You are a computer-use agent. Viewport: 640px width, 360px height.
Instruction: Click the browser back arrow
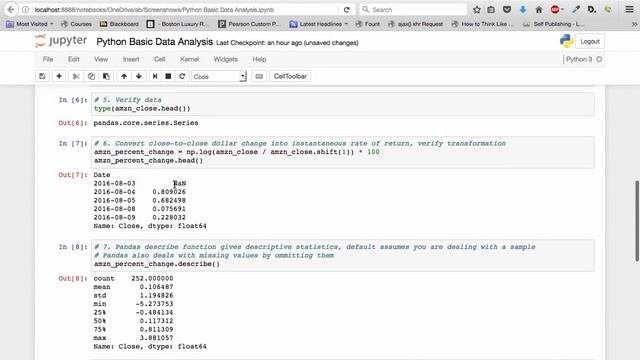click(11, 9)
